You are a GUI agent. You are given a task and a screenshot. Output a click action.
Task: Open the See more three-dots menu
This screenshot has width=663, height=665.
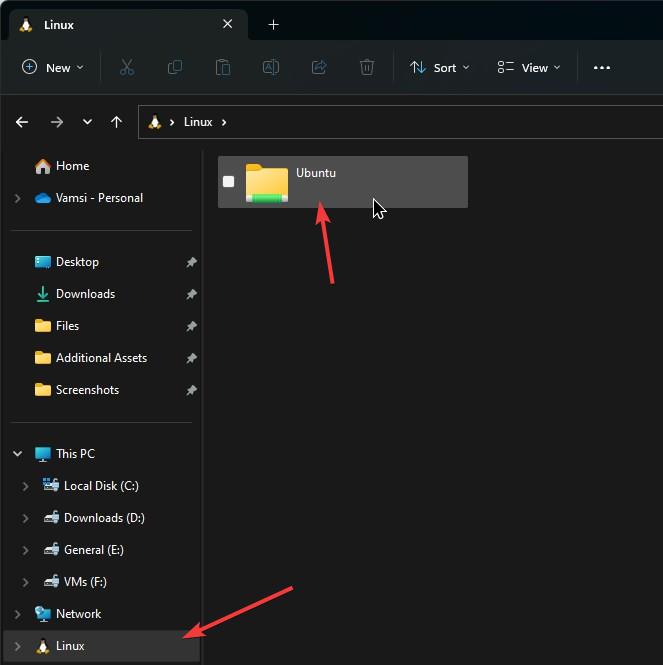[x=601, y=67]
